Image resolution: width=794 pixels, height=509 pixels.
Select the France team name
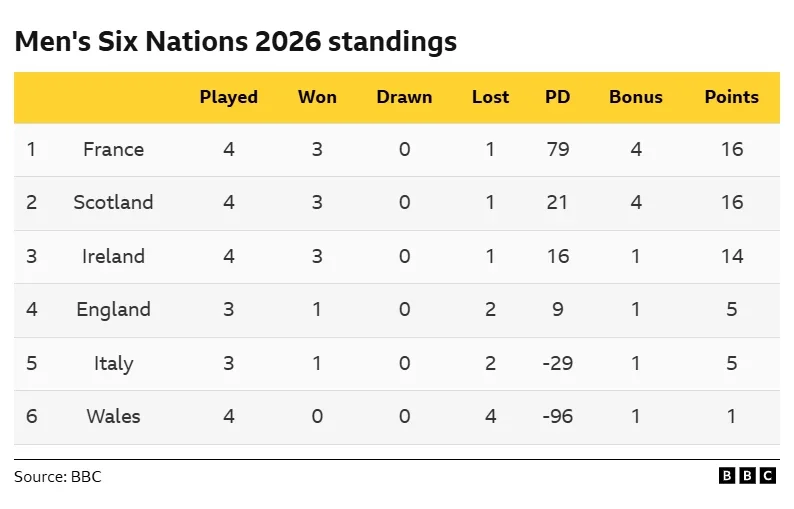[x=113, y=149]
